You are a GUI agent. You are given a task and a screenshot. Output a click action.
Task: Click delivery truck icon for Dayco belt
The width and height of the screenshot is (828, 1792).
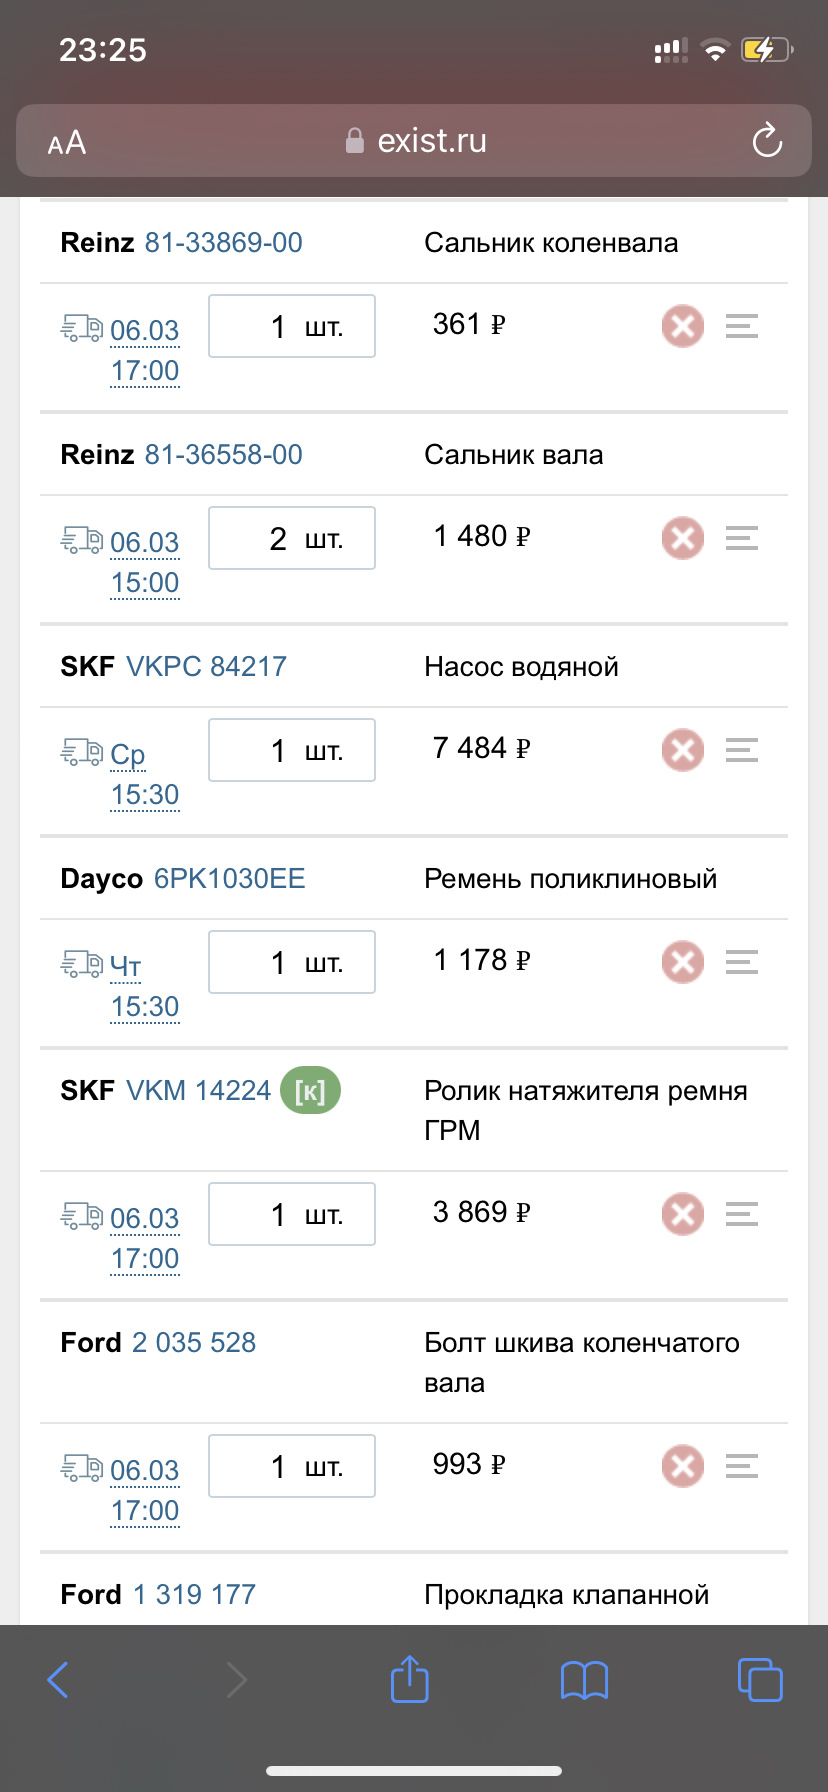tap(81, 964)
